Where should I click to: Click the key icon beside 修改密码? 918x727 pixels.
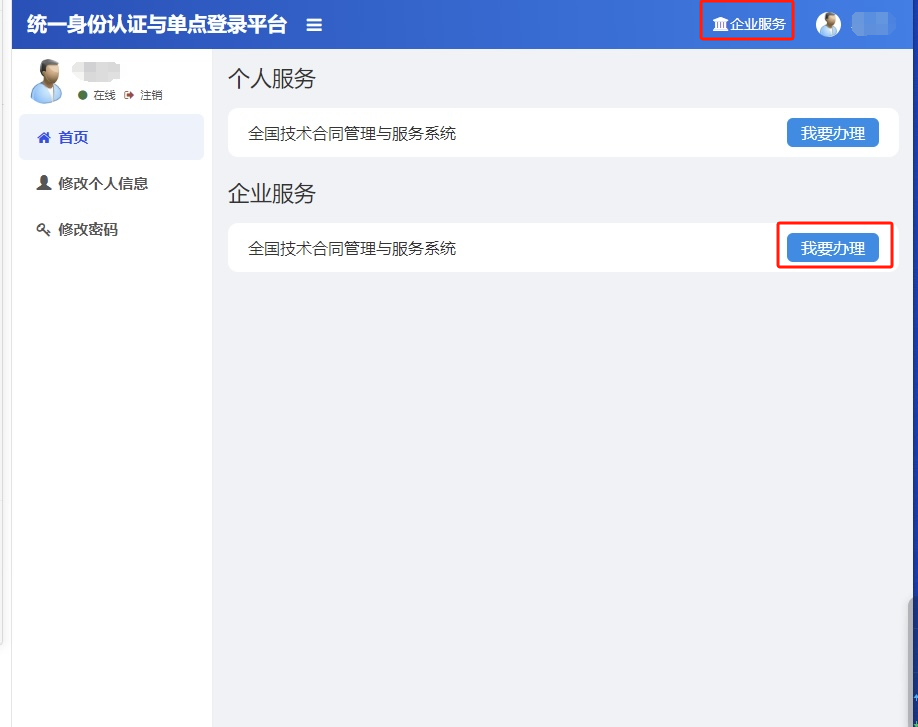43,230
